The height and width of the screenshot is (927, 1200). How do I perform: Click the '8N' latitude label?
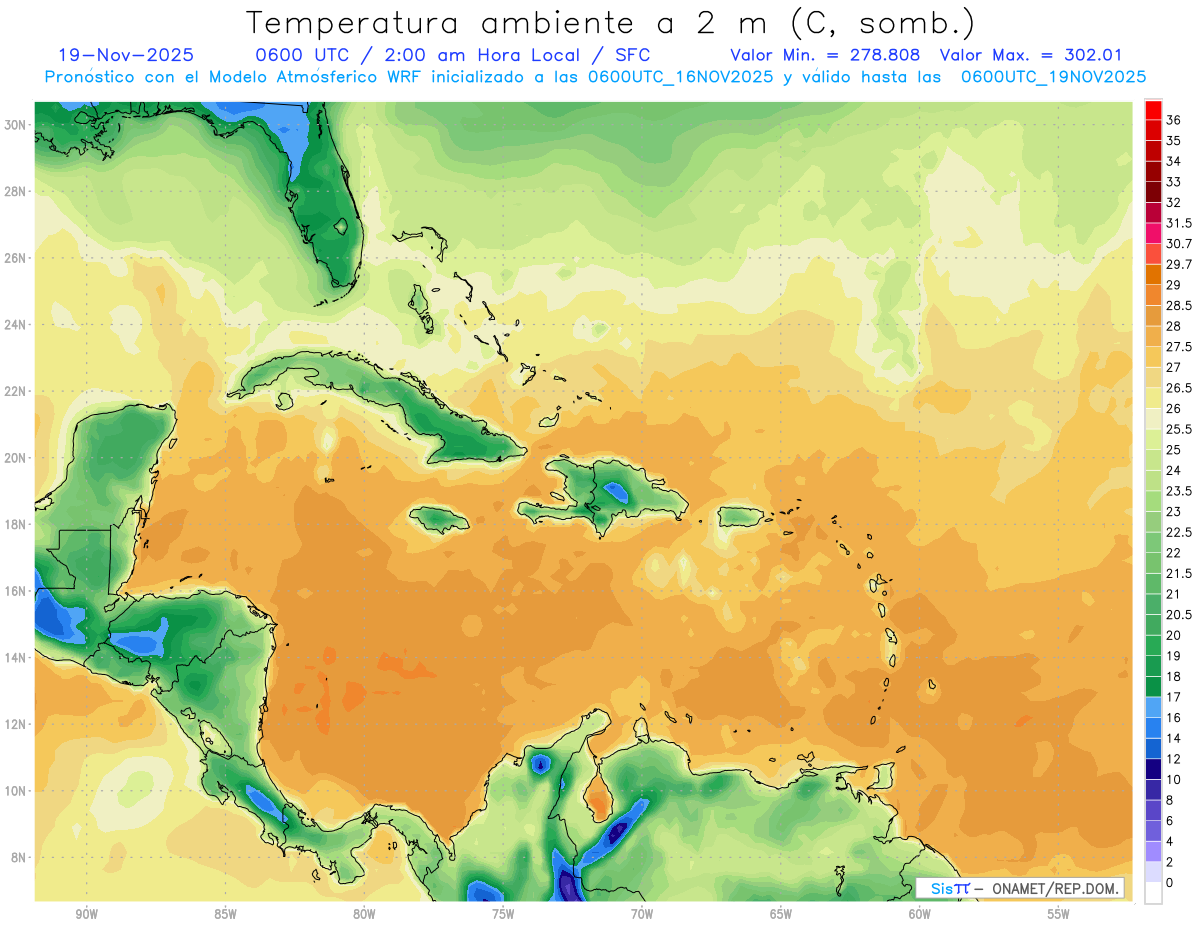coord(19,857)
